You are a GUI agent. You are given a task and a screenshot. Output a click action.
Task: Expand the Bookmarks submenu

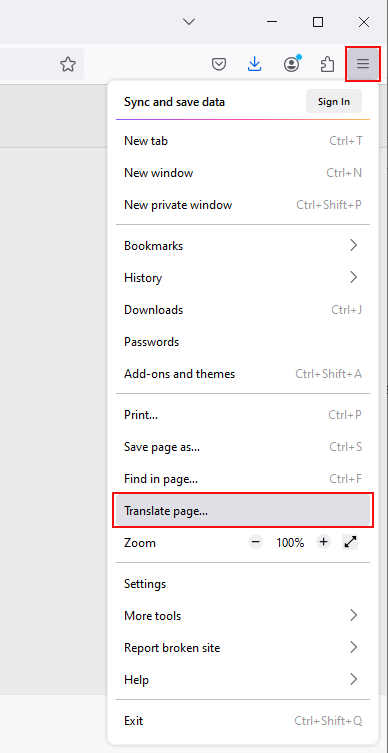243,245
